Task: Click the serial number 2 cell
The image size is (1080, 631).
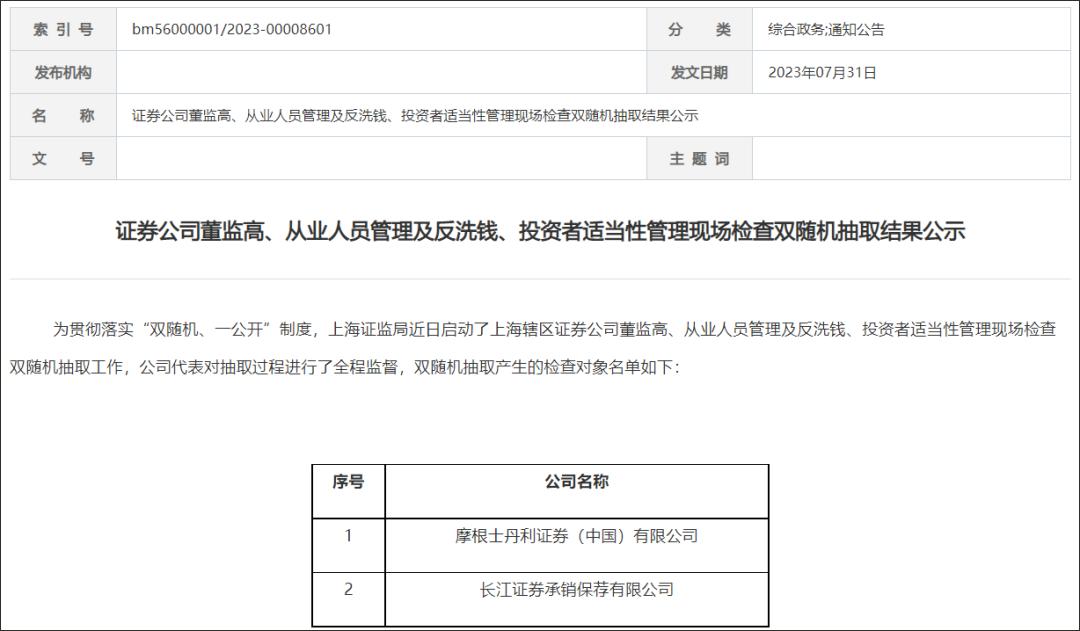Action: 349,599
